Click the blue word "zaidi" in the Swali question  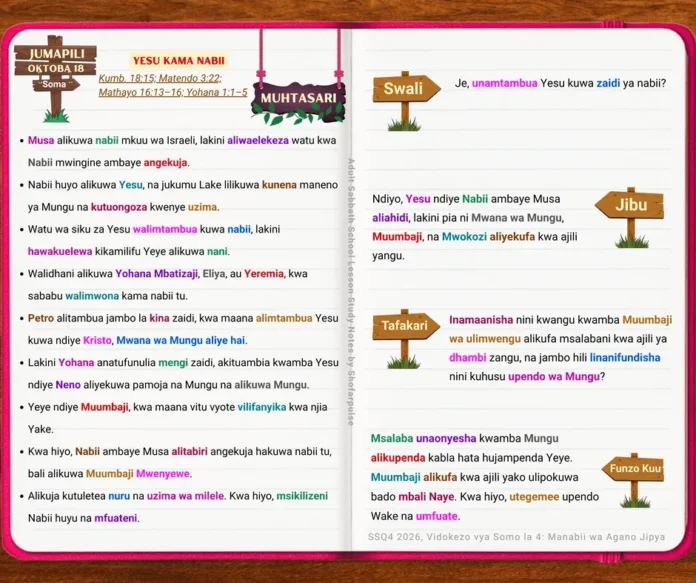[608, 83]
